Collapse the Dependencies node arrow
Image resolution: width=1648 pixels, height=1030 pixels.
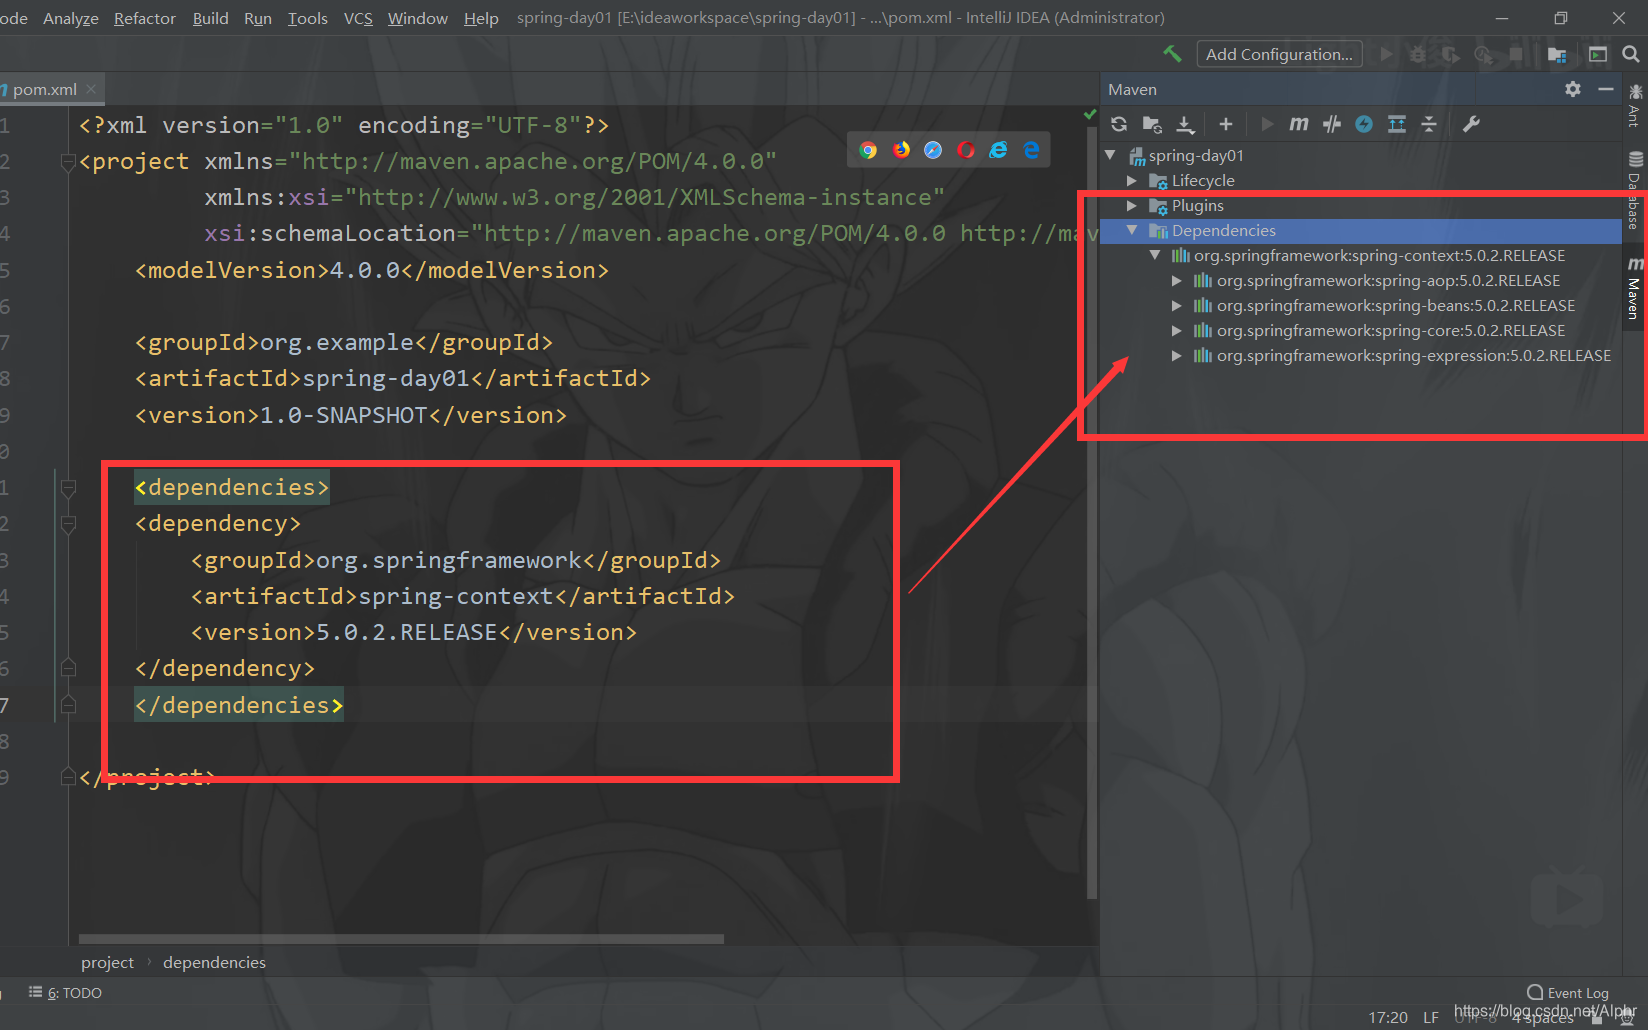pyautogui.click(x=1132, y=230)
